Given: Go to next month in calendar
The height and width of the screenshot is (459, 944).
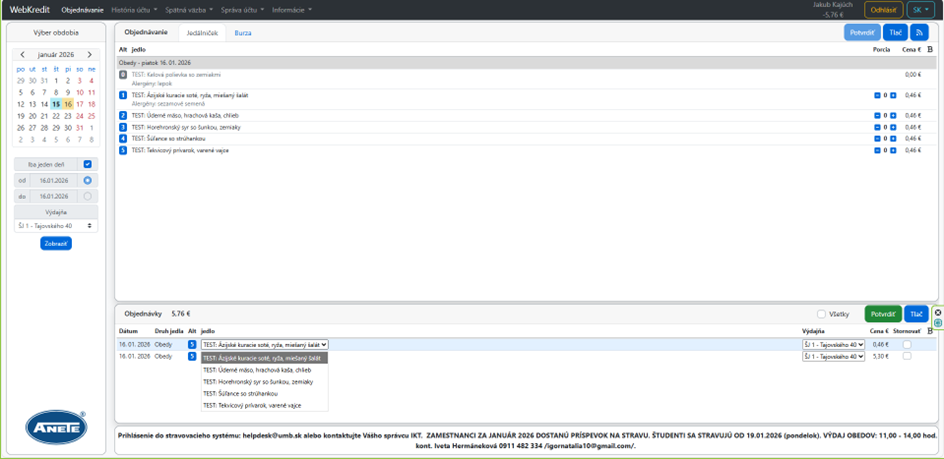Looking at the screenshot, I should pyautogui.click(x=90, y=55).
